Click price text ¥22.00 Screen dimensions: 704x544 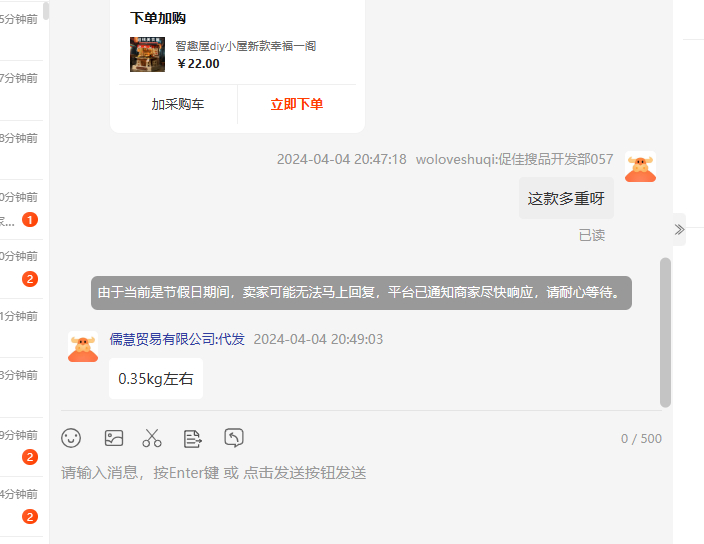coord(198,64)
